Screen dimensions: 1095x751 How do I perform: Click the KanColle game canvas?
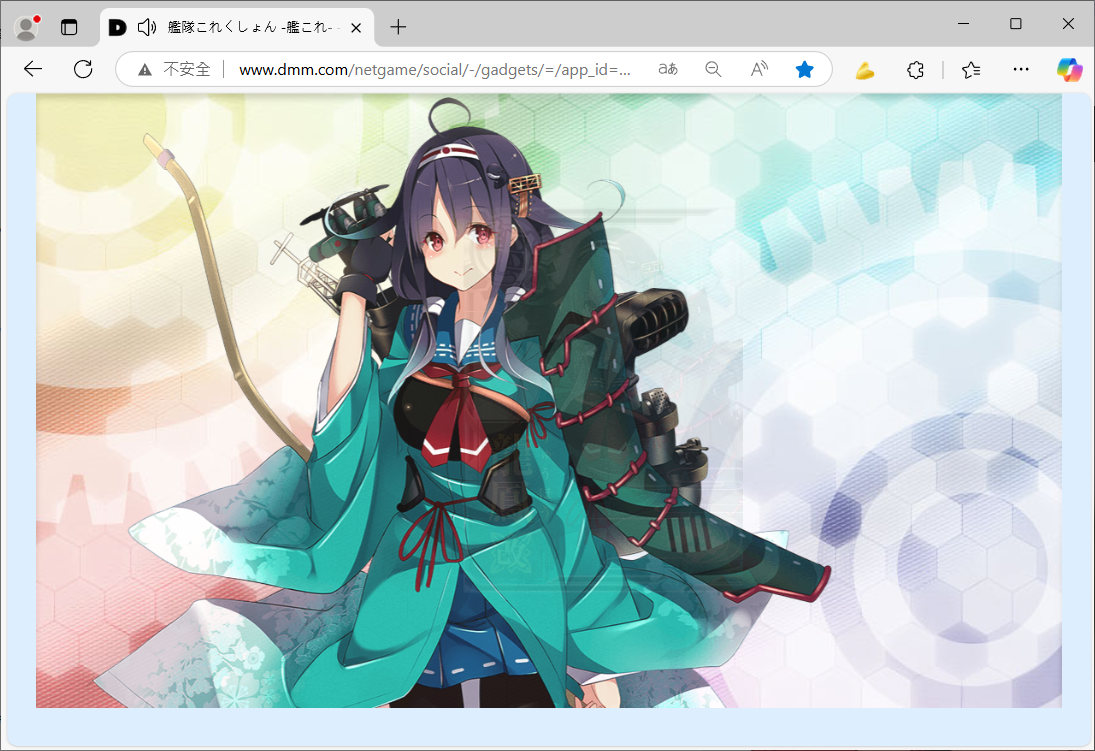549,401
